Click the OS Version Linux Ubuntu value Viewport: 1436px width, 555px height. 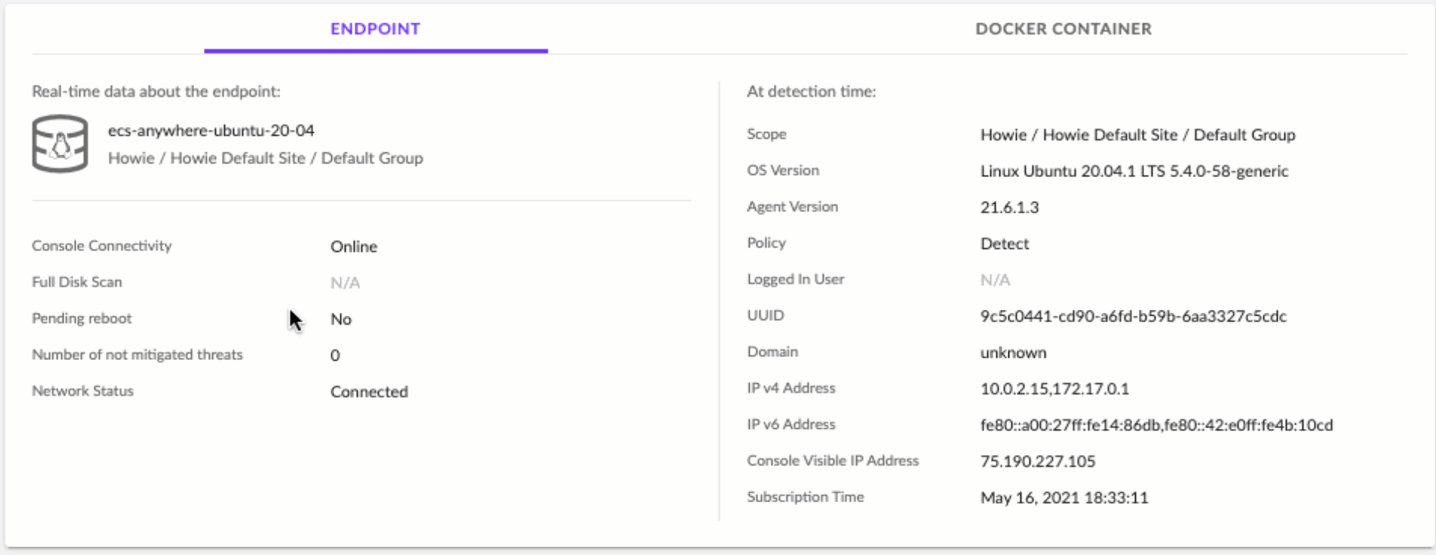(1134, 171)
